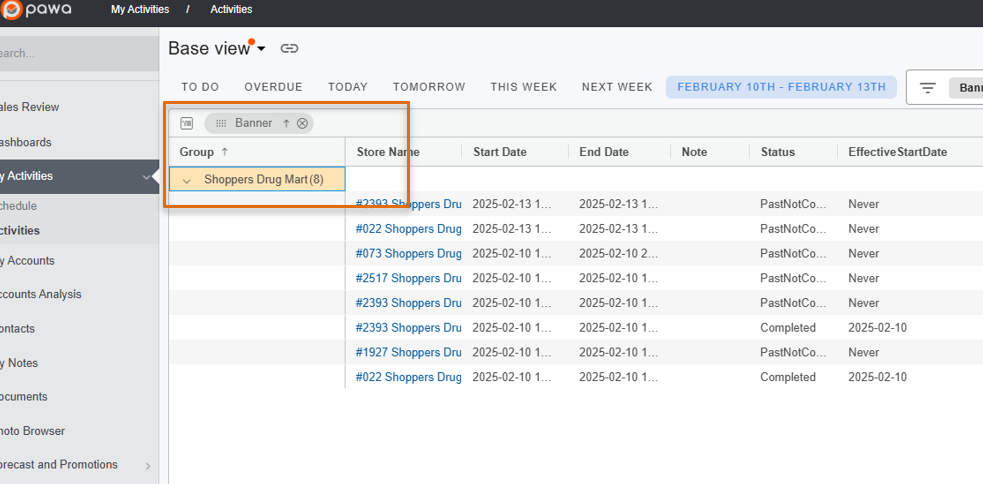Switch to the OVERDUE tab
The height and width of the screenshot is (484, 983).
(x=273, y=87)
